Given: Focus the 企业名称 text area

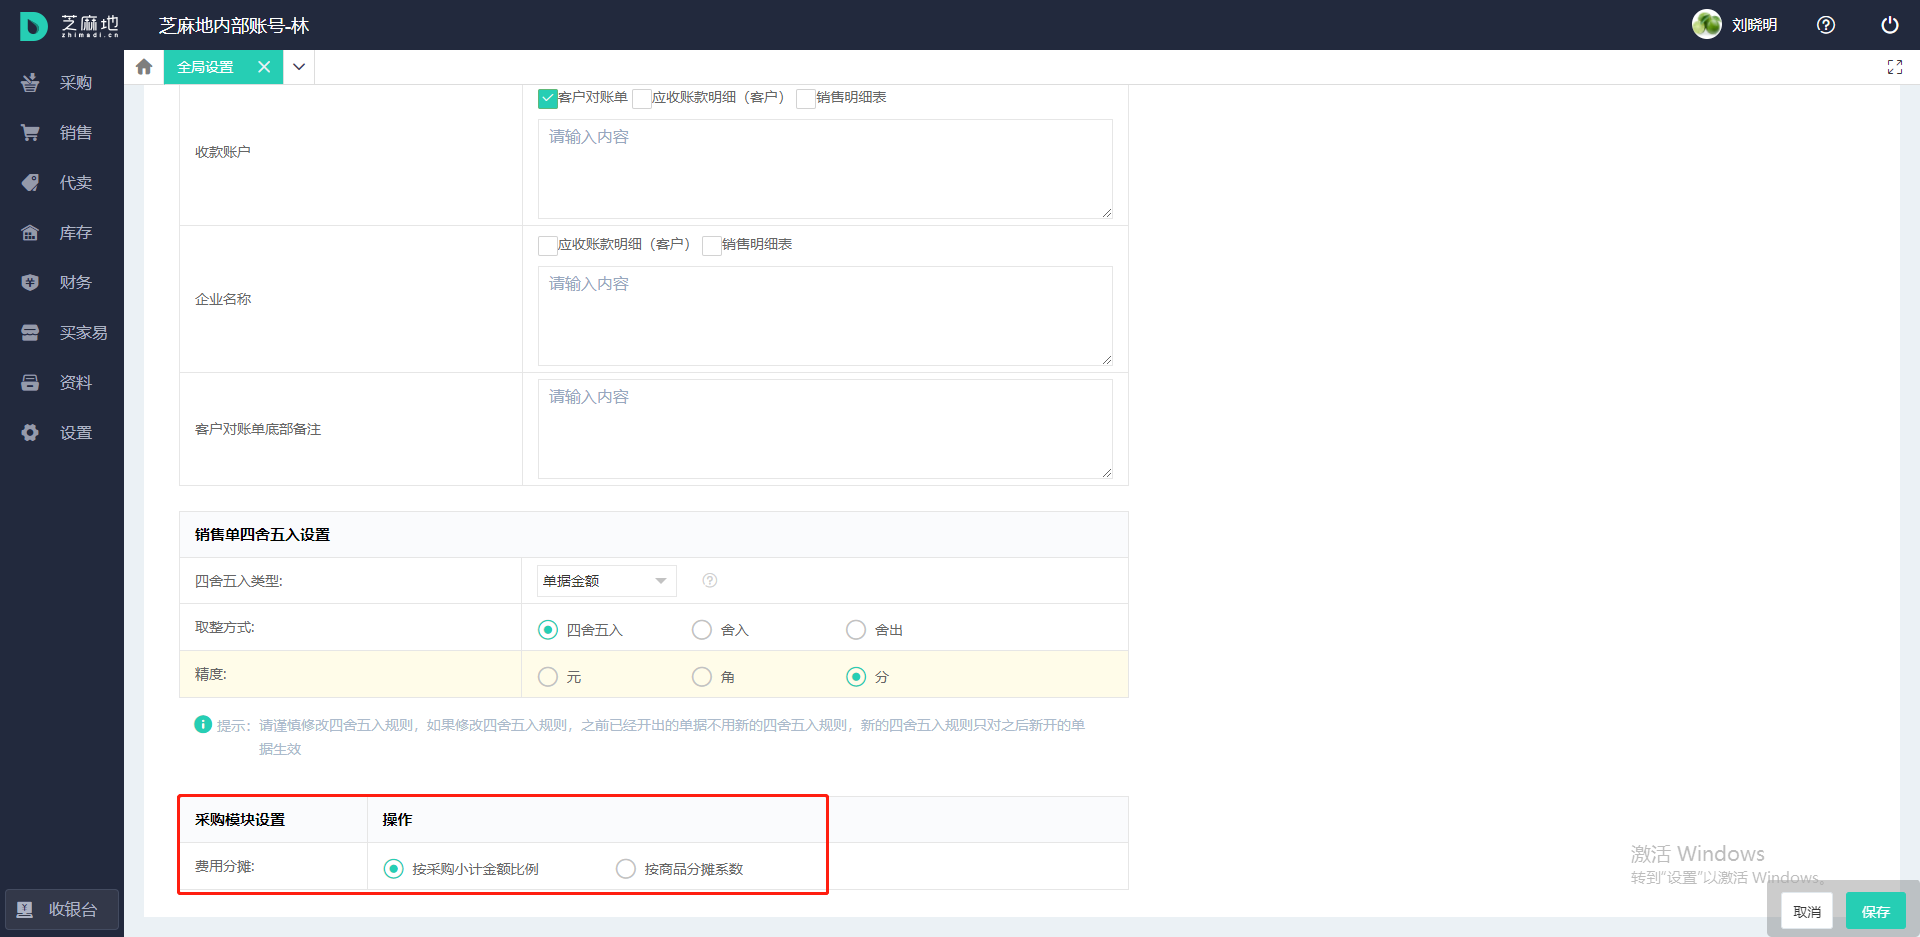Looking at the screenshot, I should coord(825,316).
